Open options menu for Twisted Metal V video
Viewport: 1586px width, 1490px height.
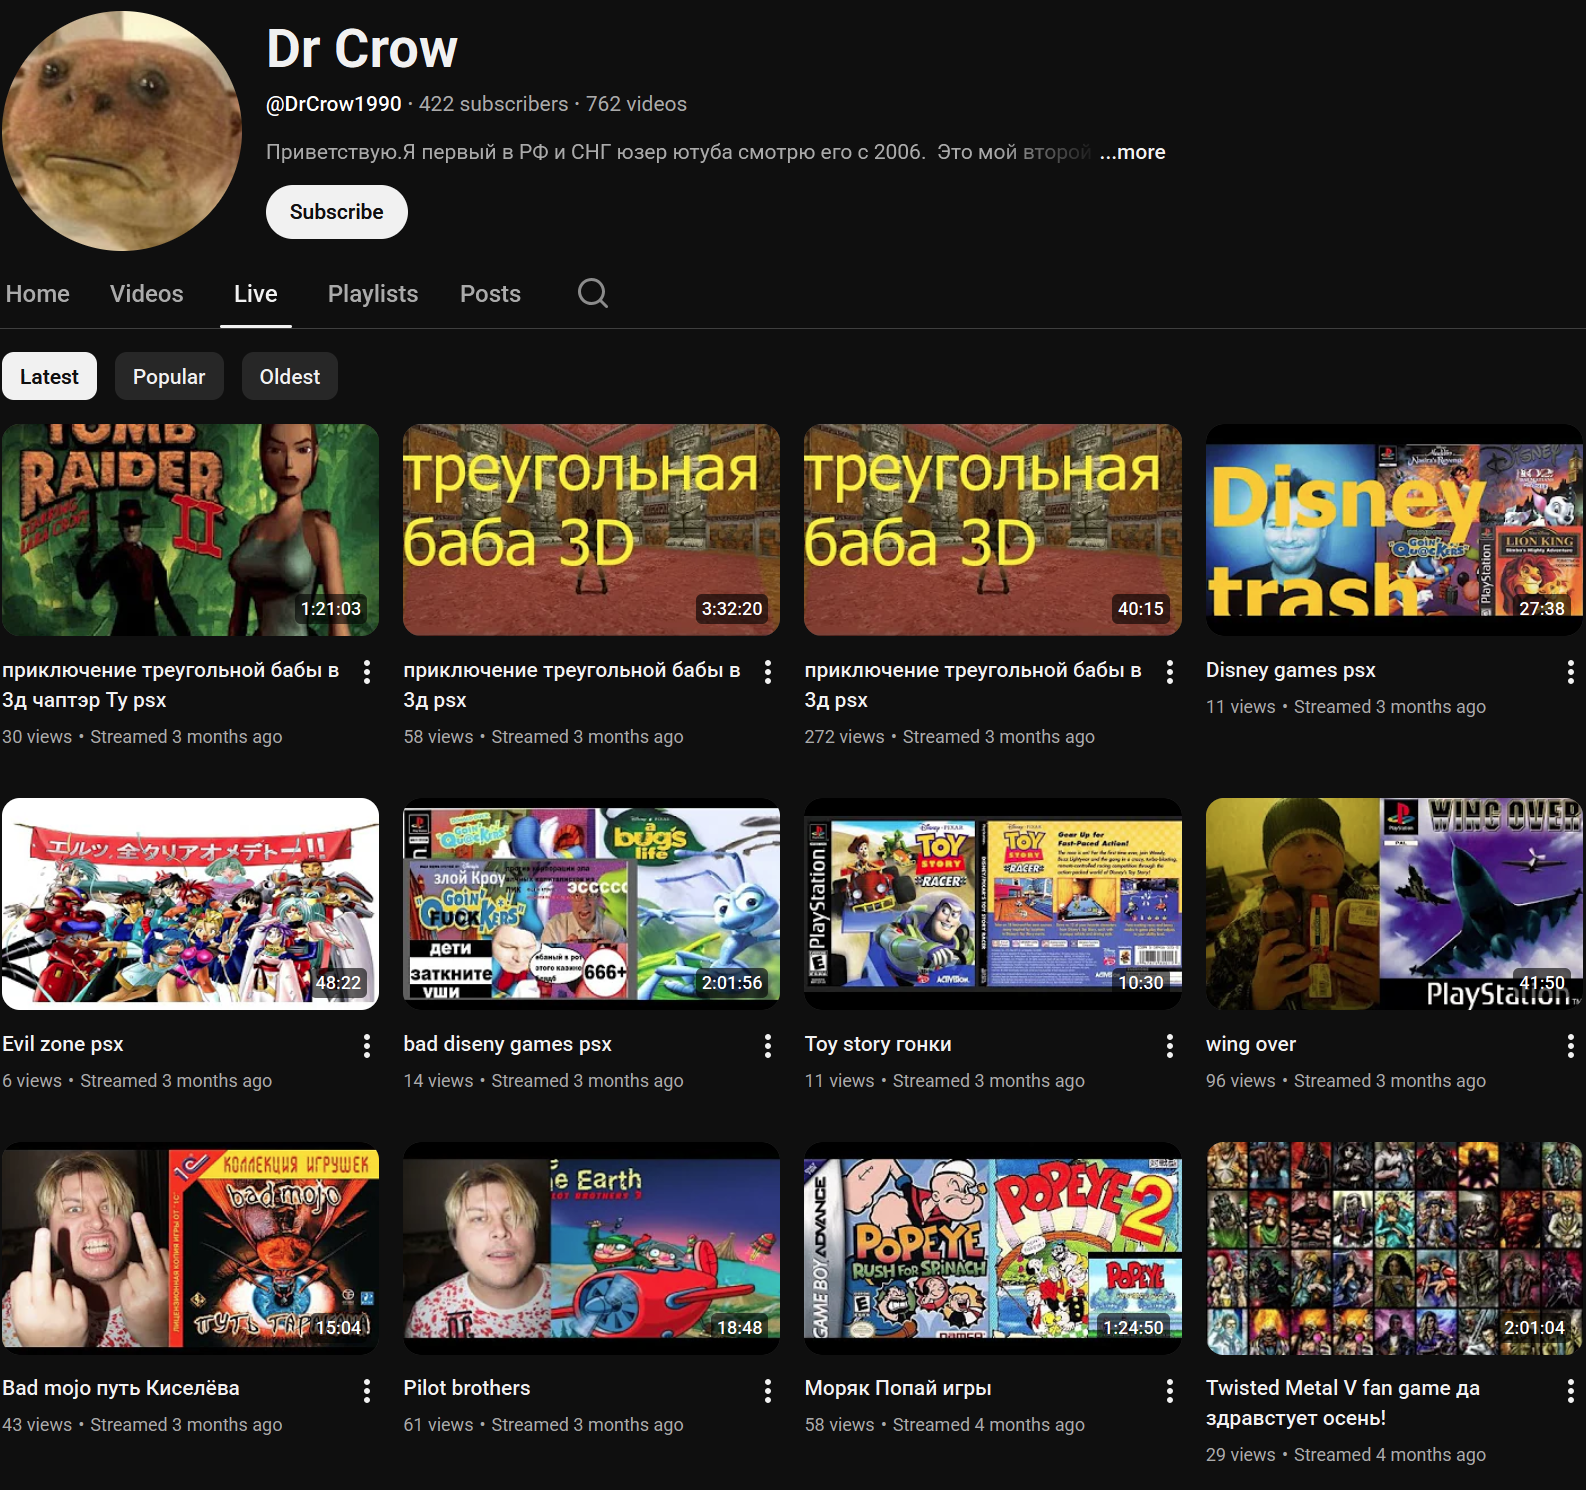click(1570, 1390)
